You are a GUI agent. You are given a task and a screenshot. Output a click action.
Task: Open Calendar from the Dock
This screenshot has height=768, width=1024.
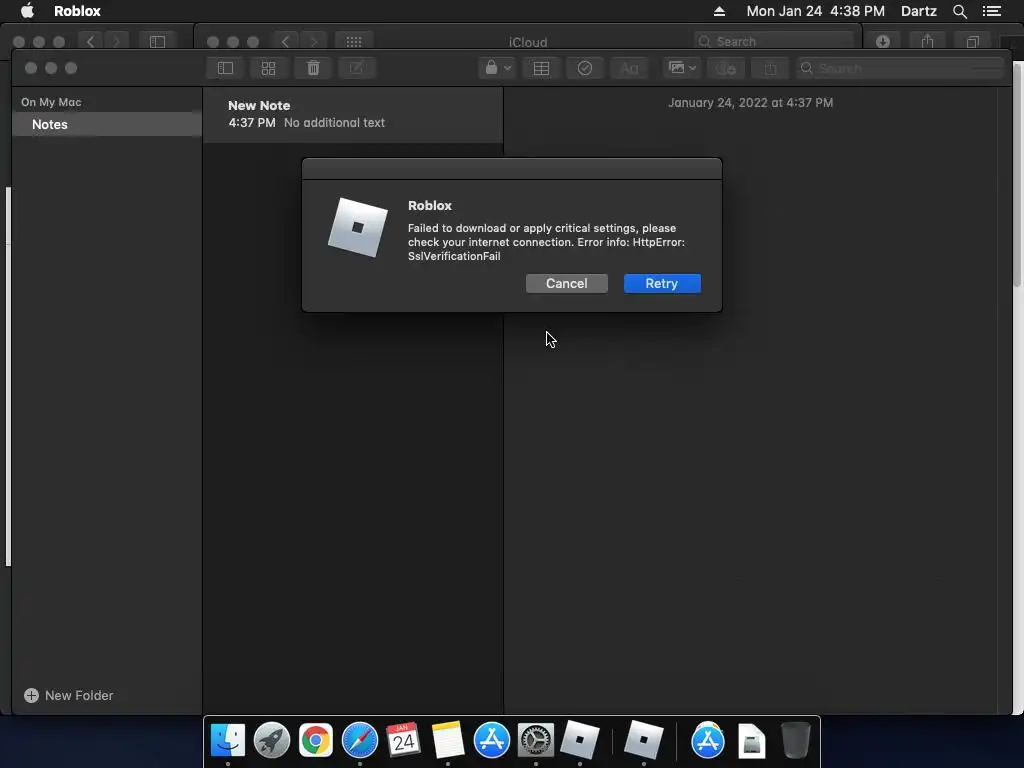[404, 740]
